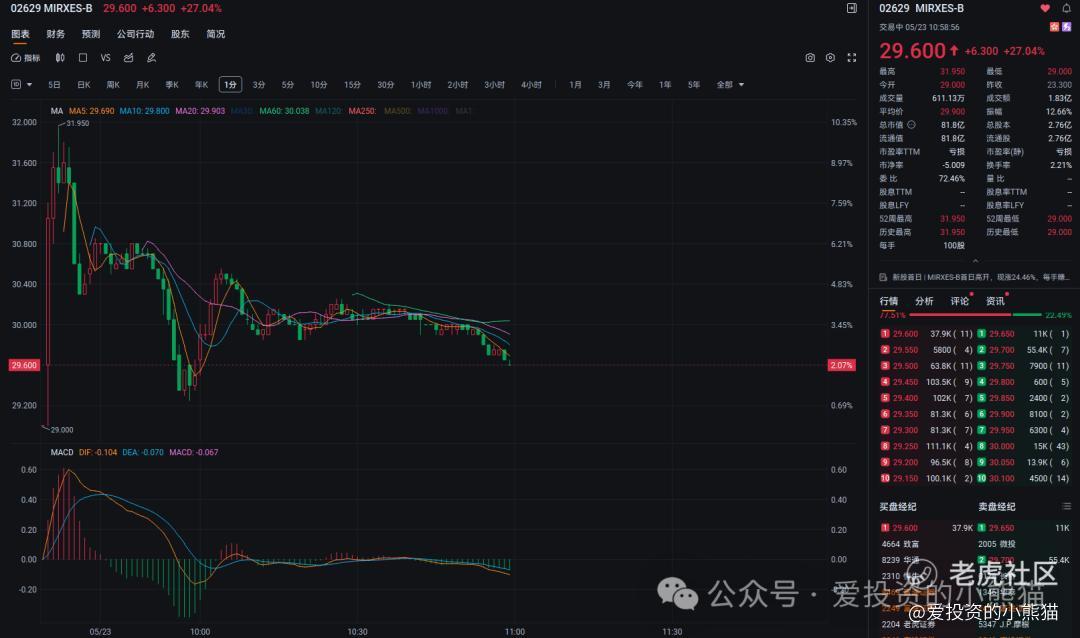The width and height of the screenshot is (1080, 638).
Task: Switch to the 3小时 interval
Action: coord(495,85)
